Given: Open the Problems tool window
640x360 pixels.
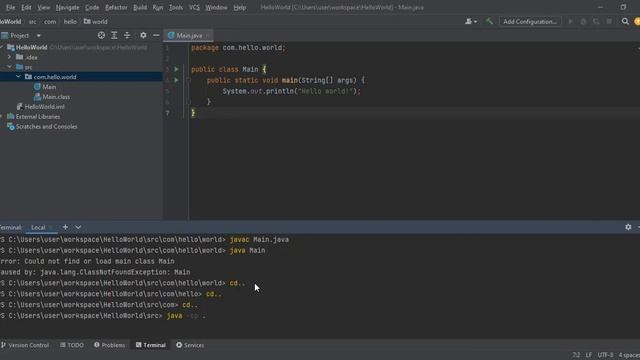Looking at the screenshot, I should click(x=109, y=345).
